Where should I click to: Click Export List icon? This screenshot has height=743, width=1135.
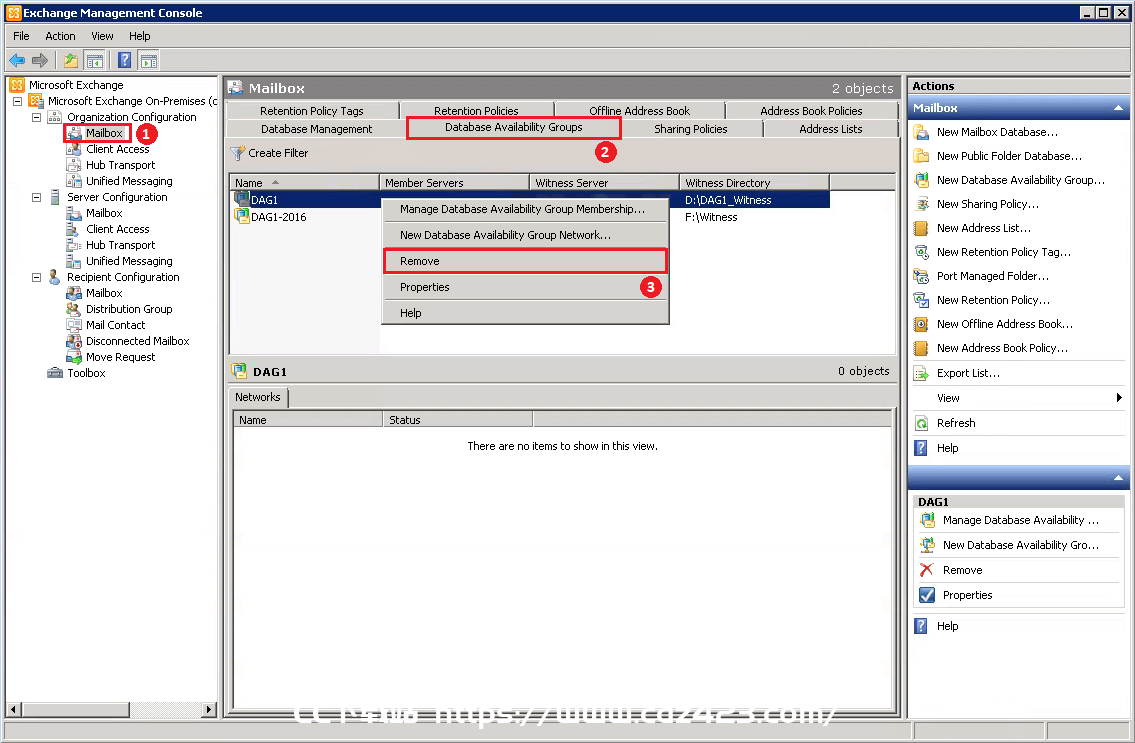[921, 373]
